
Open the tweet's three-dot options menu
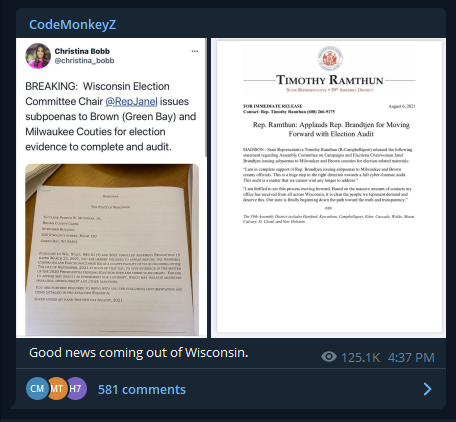(x=195, y=51)
